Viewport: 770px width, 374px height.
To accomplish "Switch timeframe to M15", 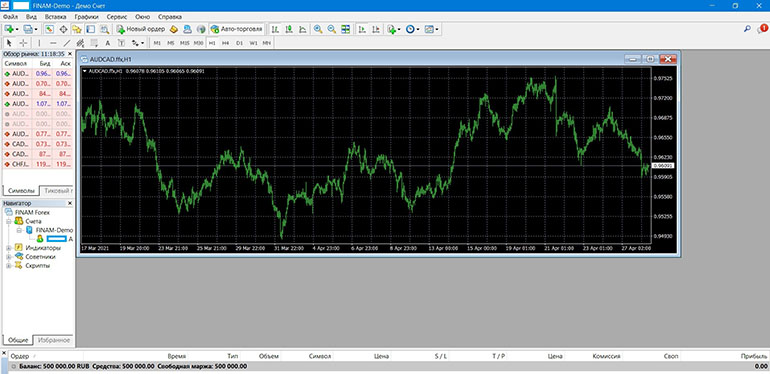I will tap(185, 43).
